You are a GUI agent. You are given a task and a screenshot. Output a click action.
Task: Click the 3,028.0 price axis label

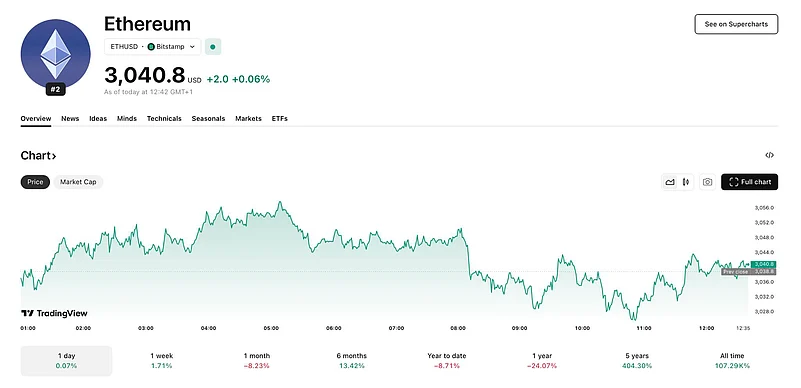pyautogui.click(x=764, y=311)
